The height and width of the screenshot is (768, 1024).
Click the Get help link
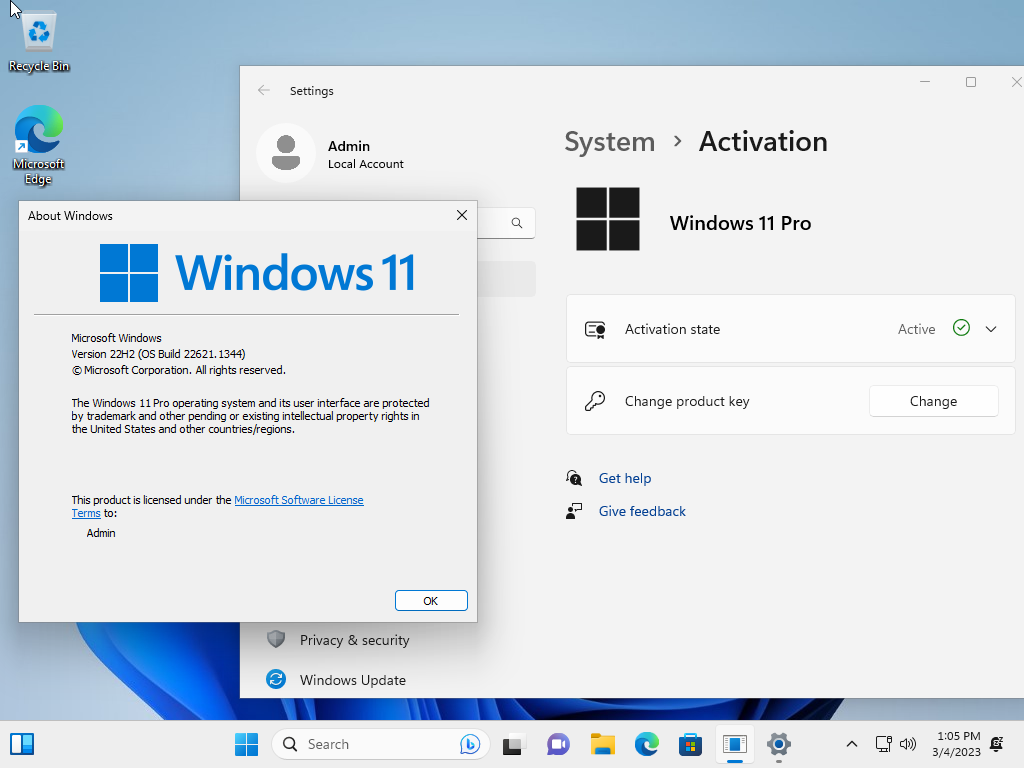pyautogui.click(x=625, y=478)
